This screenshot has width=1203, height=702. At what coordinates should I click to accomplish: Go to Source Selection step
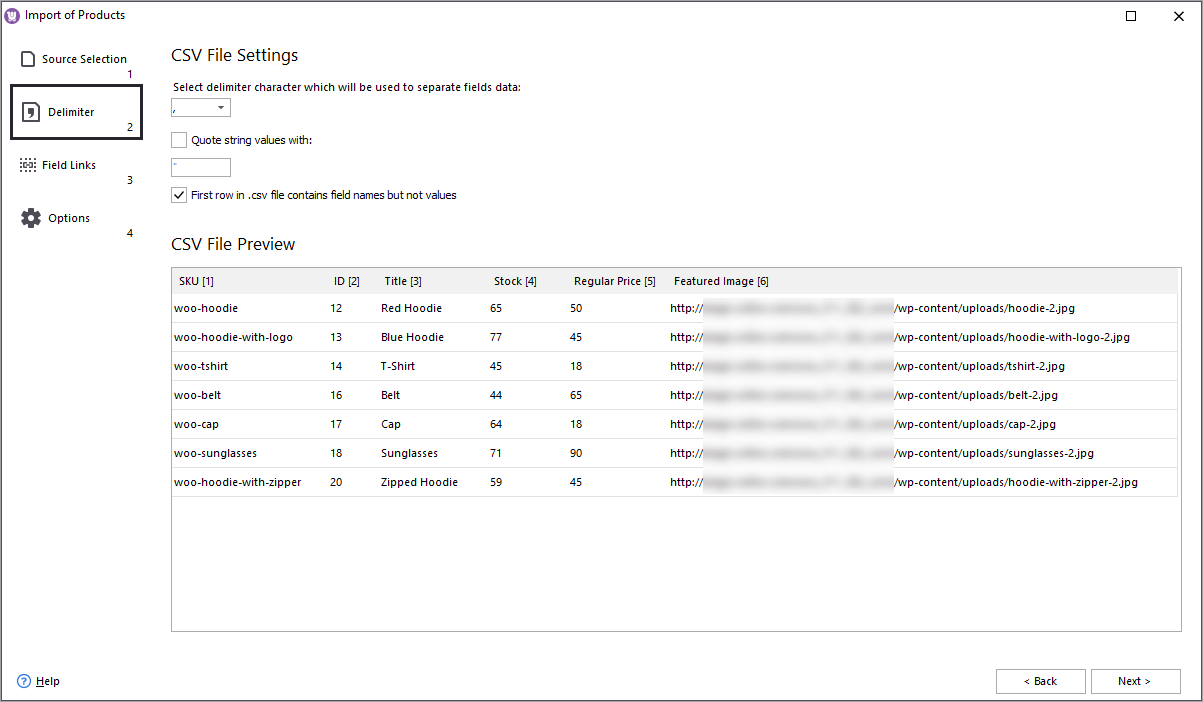tap(84, 59)
